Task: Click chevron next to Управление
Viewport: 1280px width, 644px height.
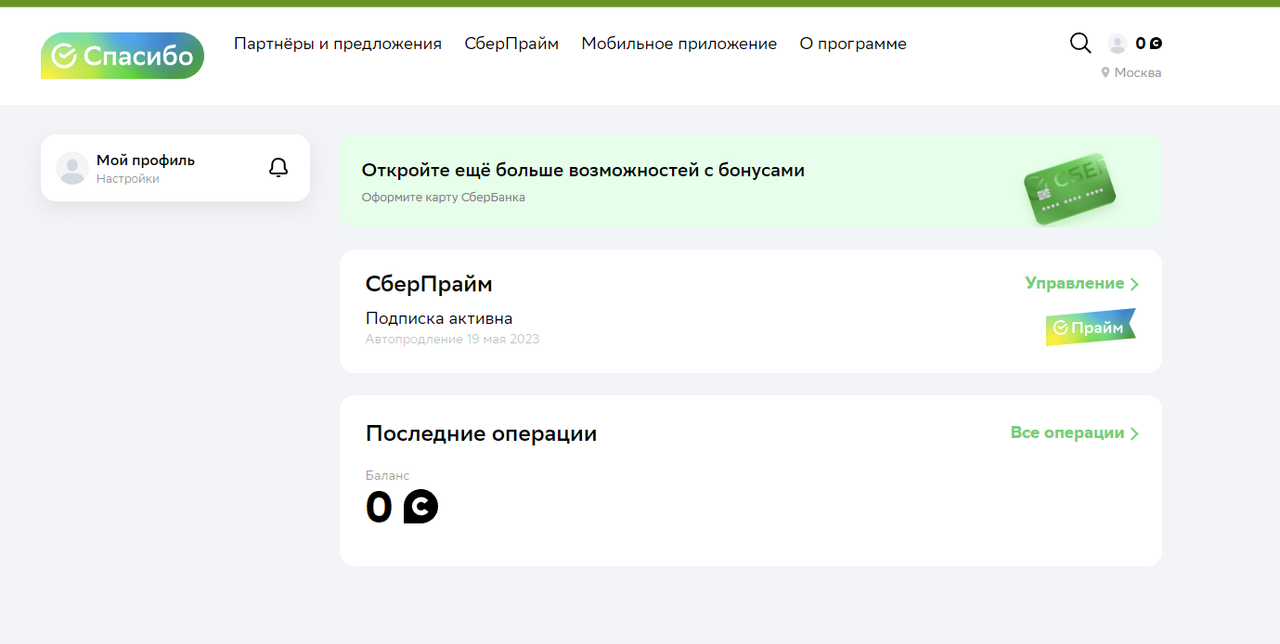Action: pos(1134,285)
